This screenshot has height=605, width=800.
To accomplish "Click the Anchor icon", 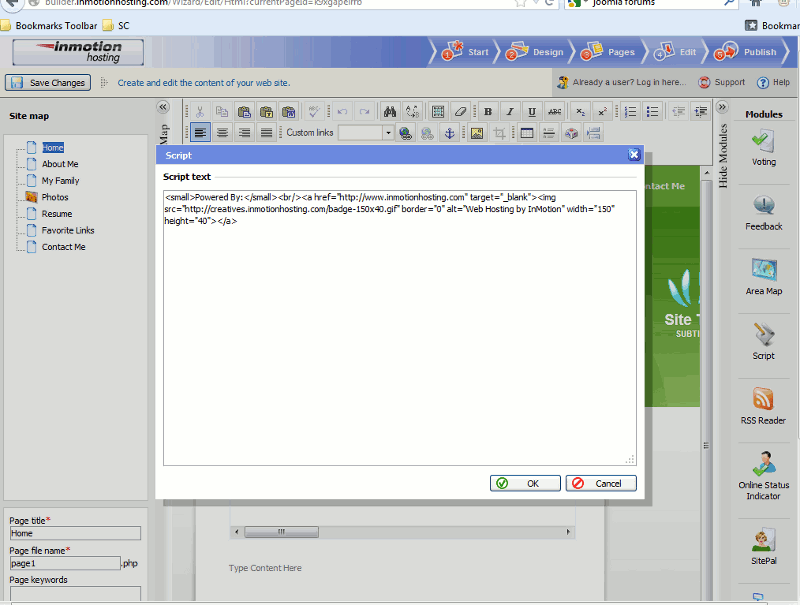I will point(449,133).
